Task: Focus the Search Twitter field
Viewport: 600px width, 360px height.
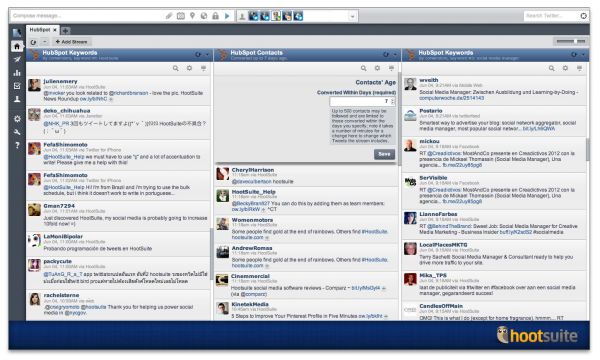Action: pos(551,16)
